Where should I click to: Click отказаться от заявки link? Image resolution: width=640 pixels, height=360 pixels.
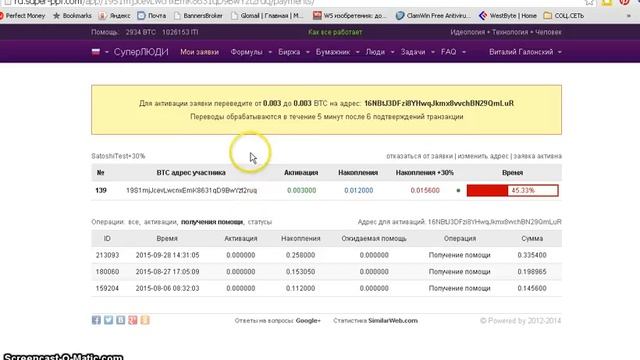tap(420, 156)
